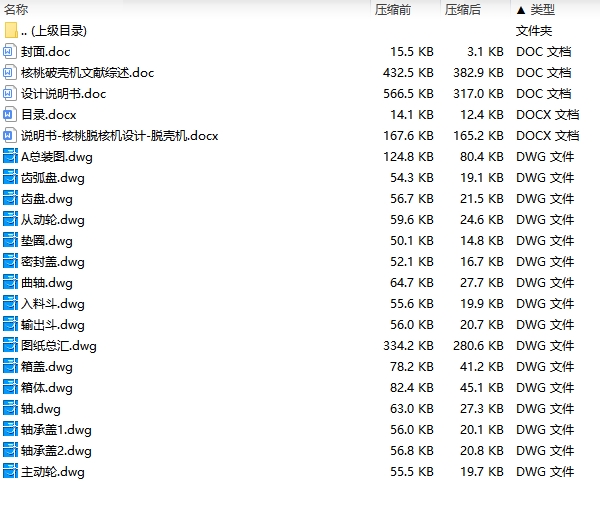600x525 pixels.
Task: Select the file name 图纸总汇.dwg
Action: point(59,346)
